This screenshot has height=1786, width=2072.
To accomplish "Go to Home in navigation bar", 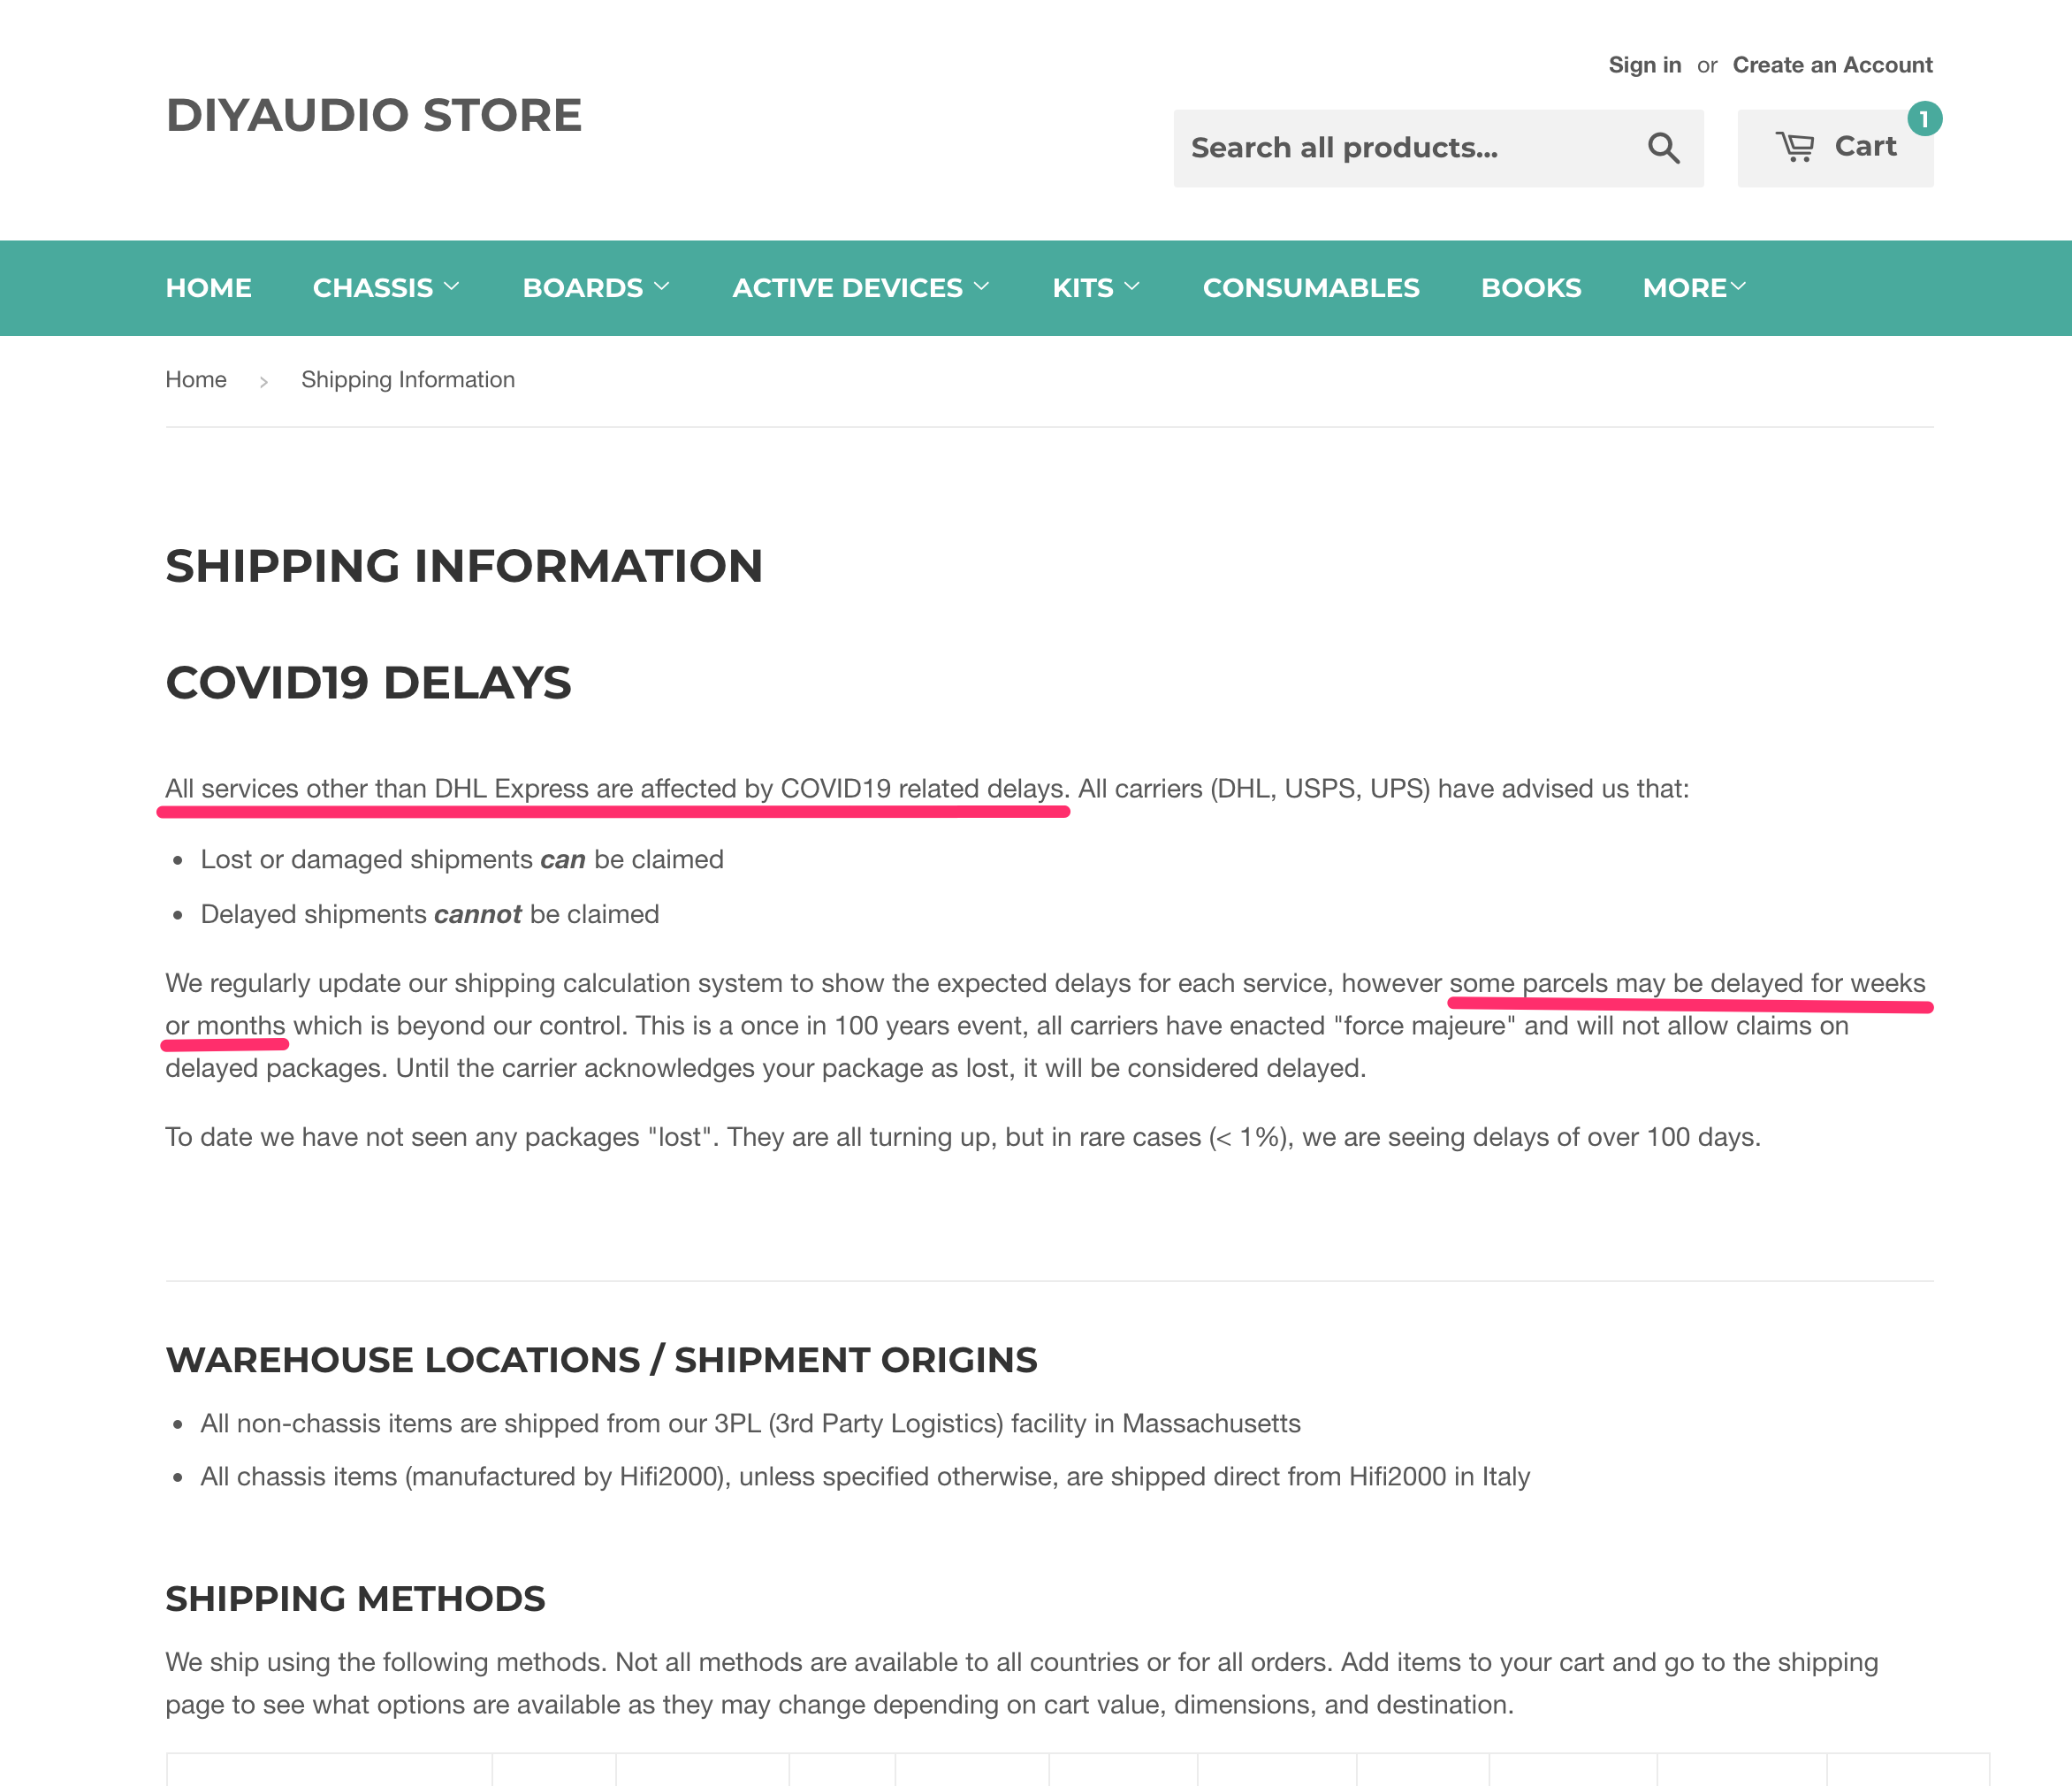I will pos(208,288).
